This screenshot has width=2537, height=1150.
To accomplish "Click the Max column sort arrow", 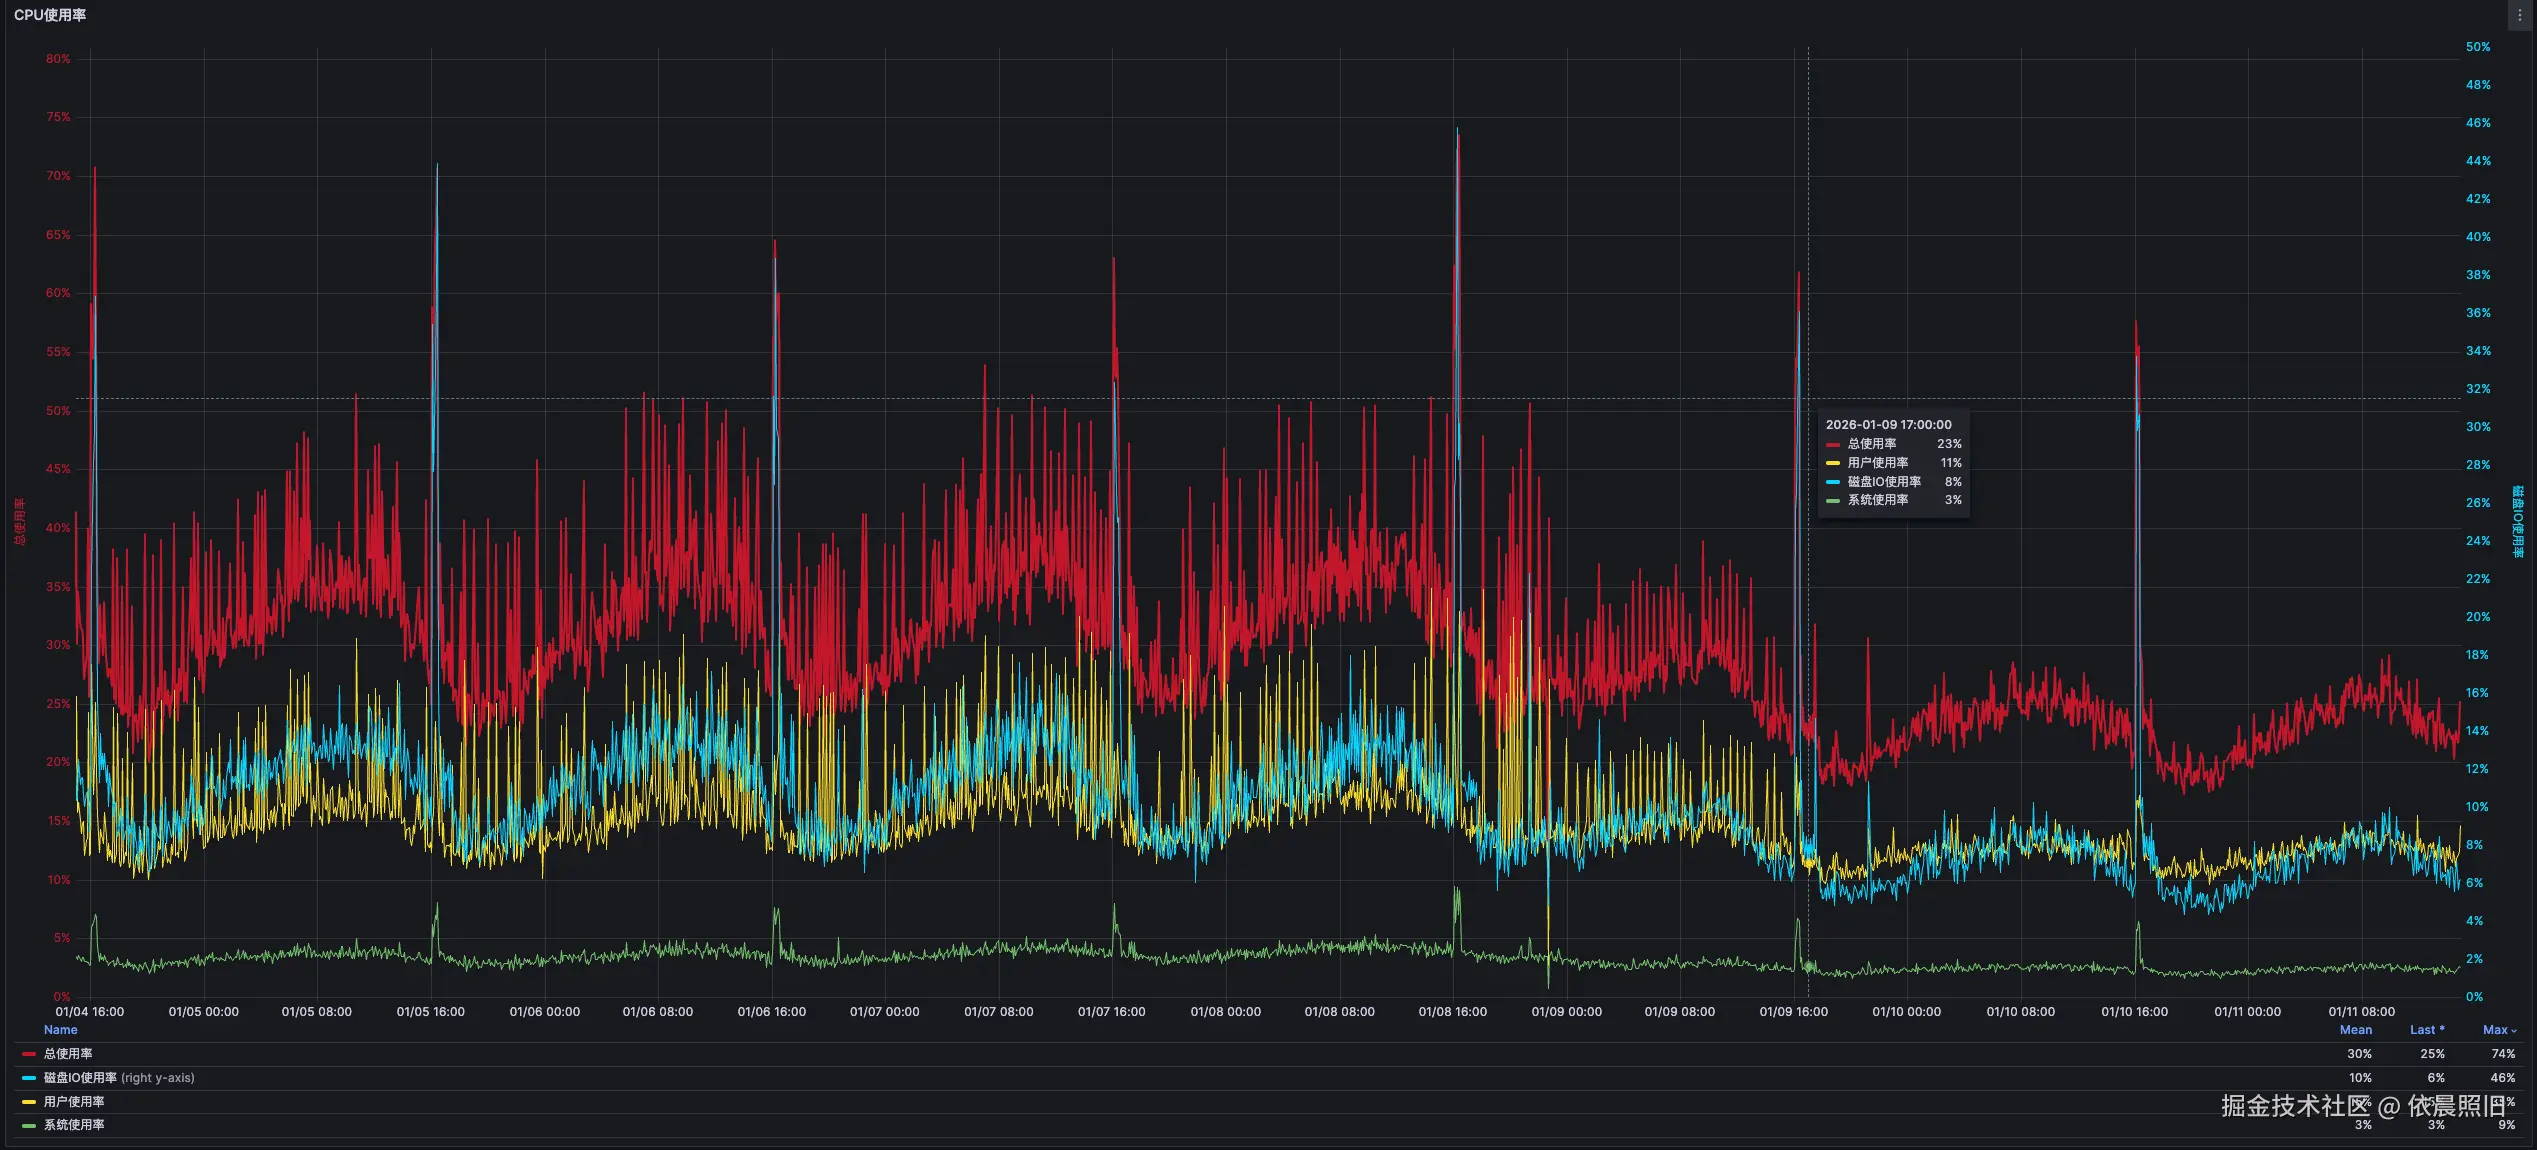I will tap(2514, 1031).
